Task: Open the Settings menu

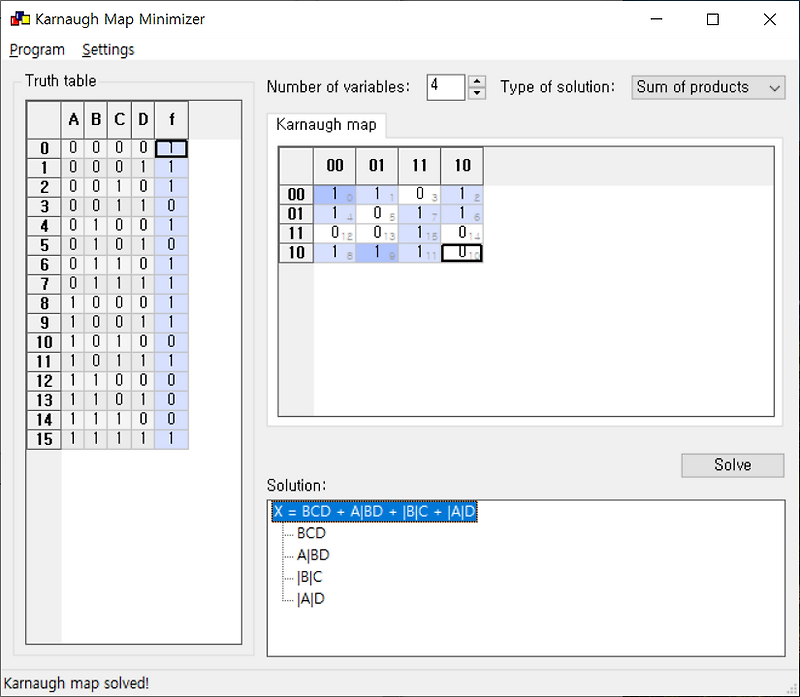Action: coord(107,49)
